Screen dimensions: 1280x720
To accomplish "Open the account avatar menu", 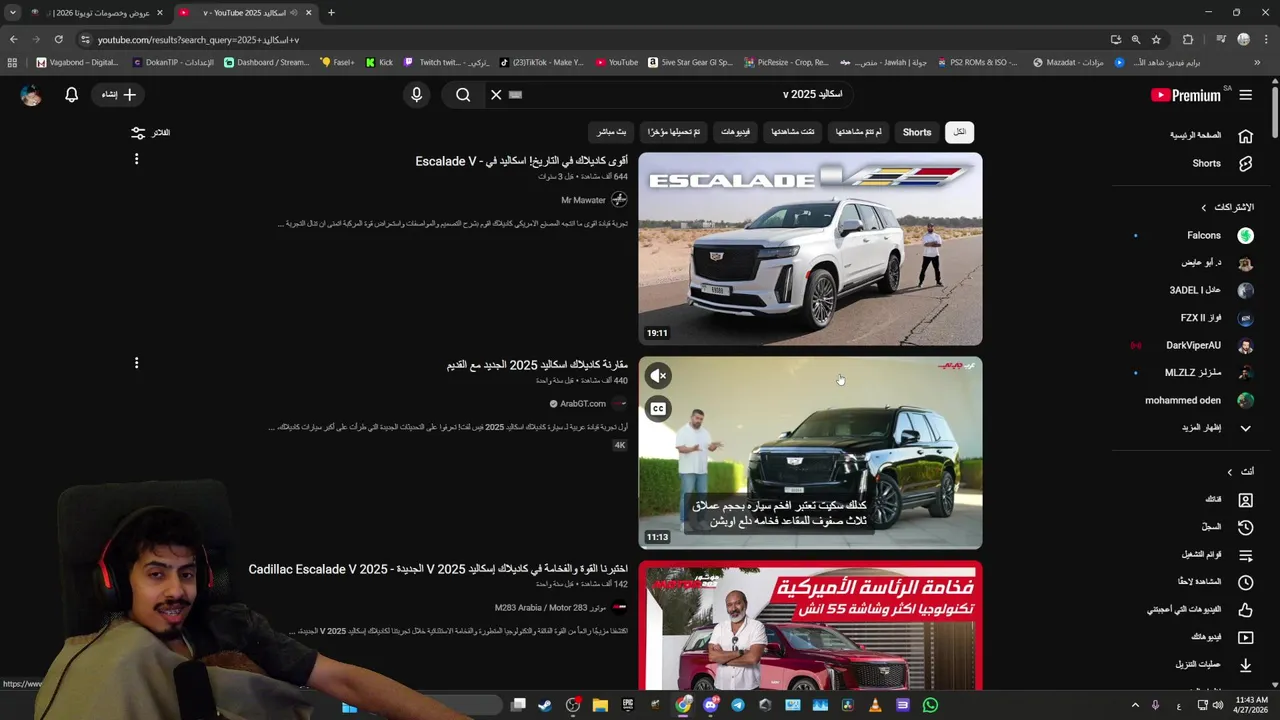I will coord(31,95).
